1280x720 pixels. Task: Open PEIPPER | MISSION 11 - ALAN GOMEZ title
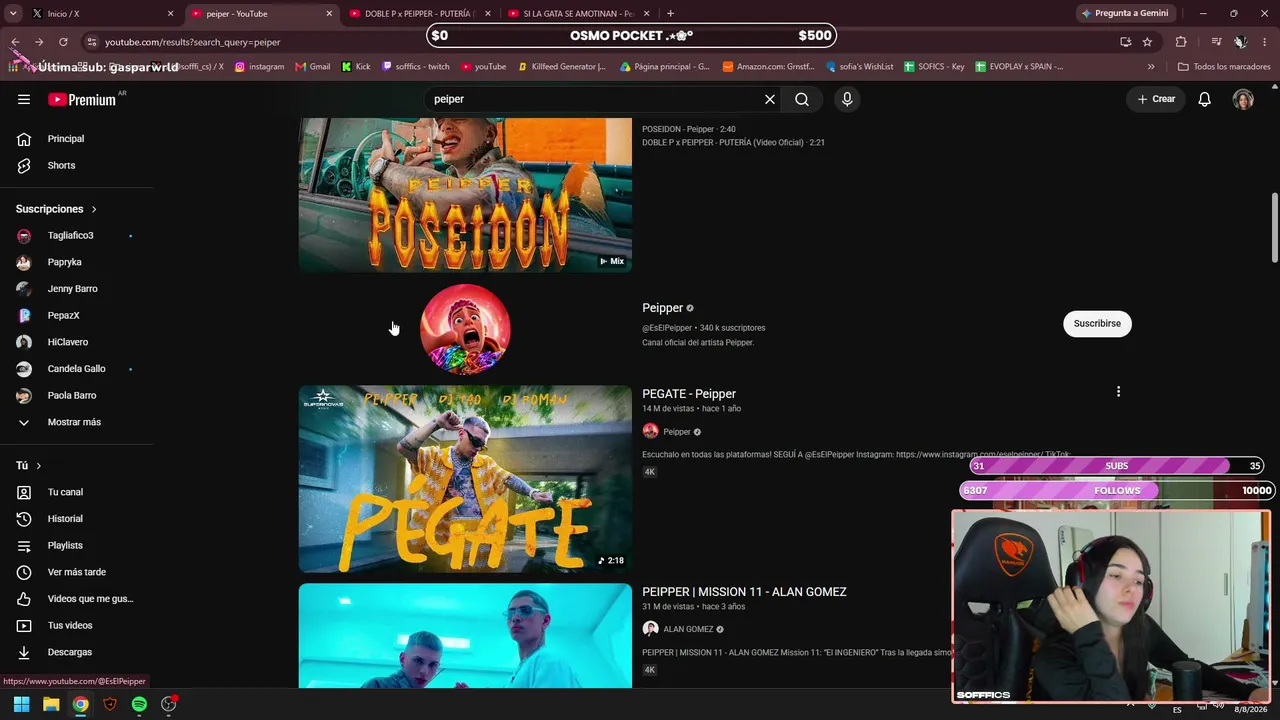click(744, 592)
